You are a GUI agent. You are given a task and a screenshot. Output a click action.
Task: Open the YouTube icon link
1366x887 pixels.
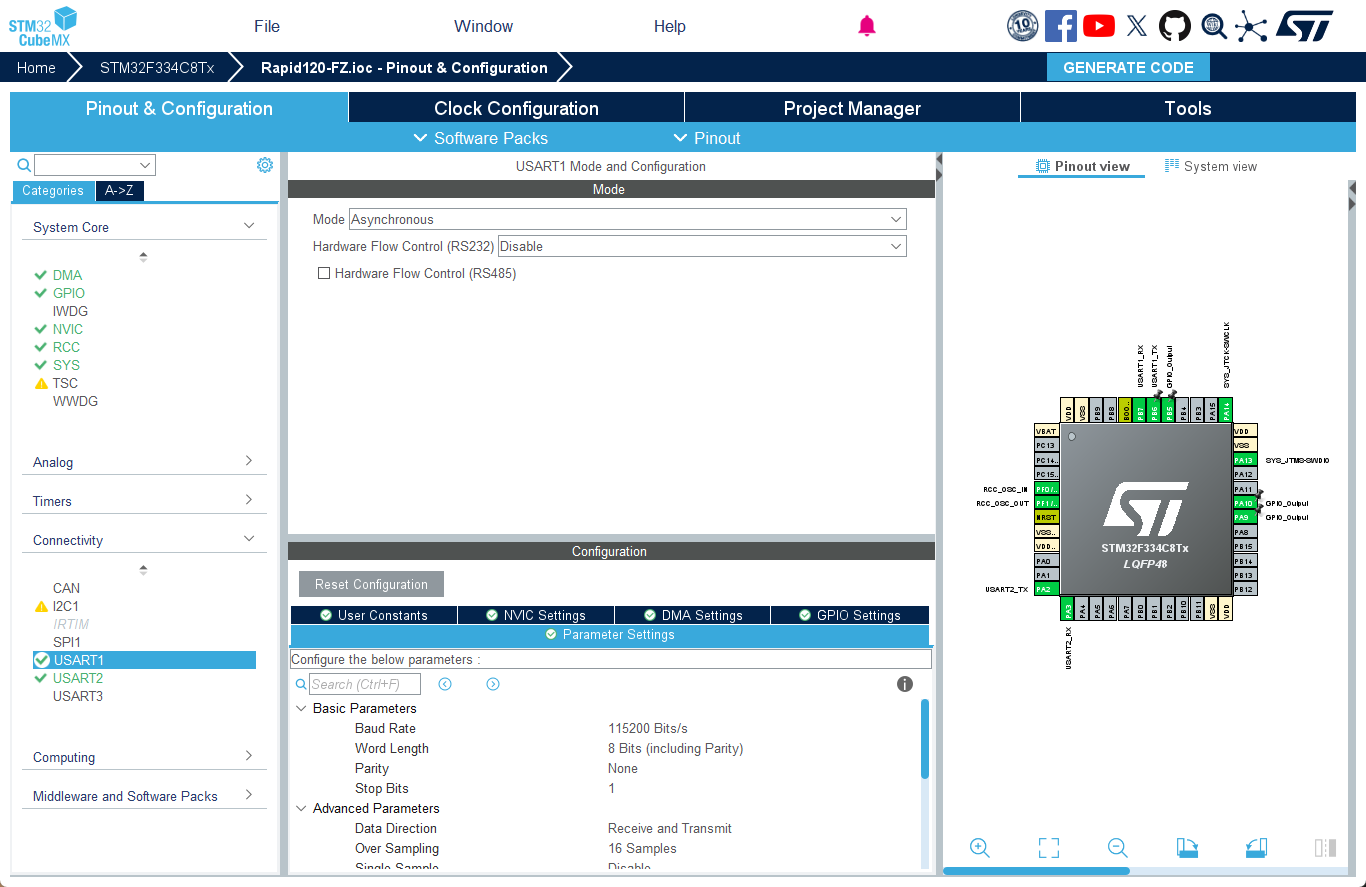coord(1099,26)
